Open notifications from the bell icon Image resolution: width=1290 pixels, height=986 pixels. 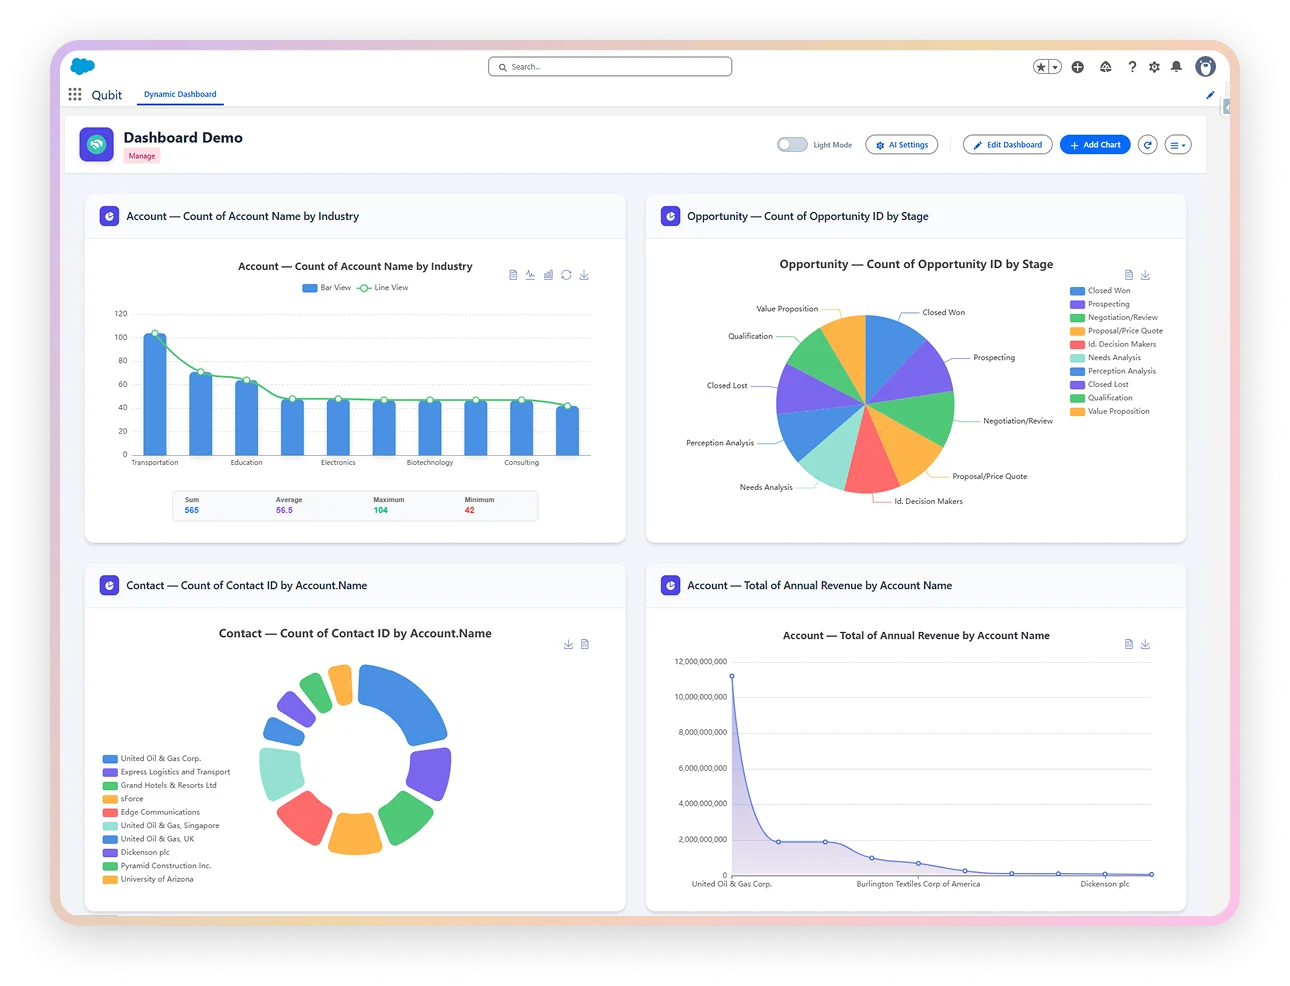(x=1176, y=66)
